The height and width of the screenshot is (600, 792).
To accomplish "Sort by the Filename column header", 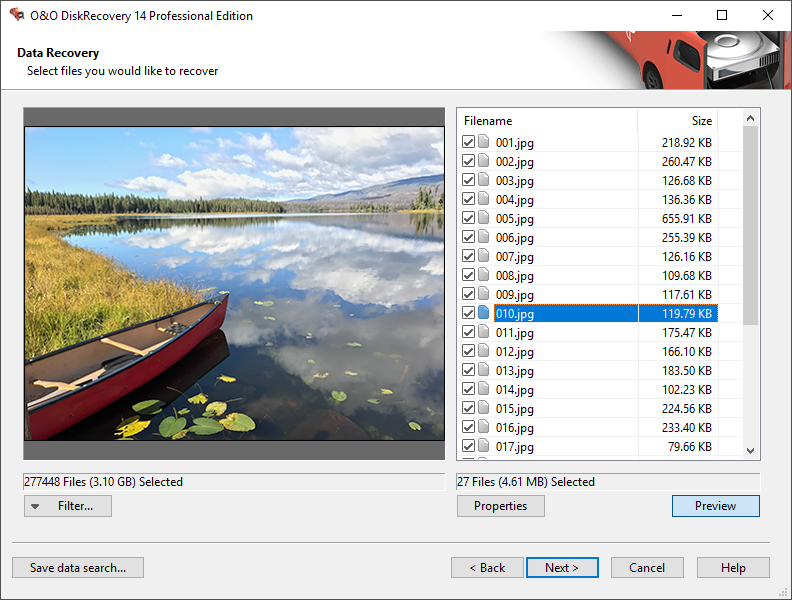I will (x=546, y=121).
